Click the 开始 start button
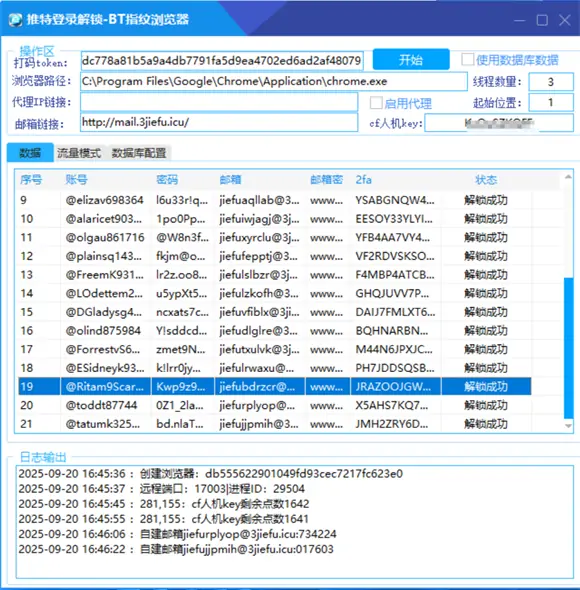The height and width of the screenshot is (590, 580). click(411, 59)
